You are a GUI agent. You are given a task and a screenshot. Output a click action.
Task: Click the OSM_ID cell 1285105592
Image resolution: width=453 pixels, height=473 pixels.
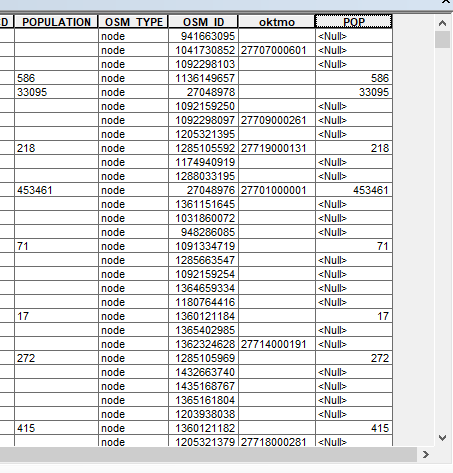click(x=203, y=148)
